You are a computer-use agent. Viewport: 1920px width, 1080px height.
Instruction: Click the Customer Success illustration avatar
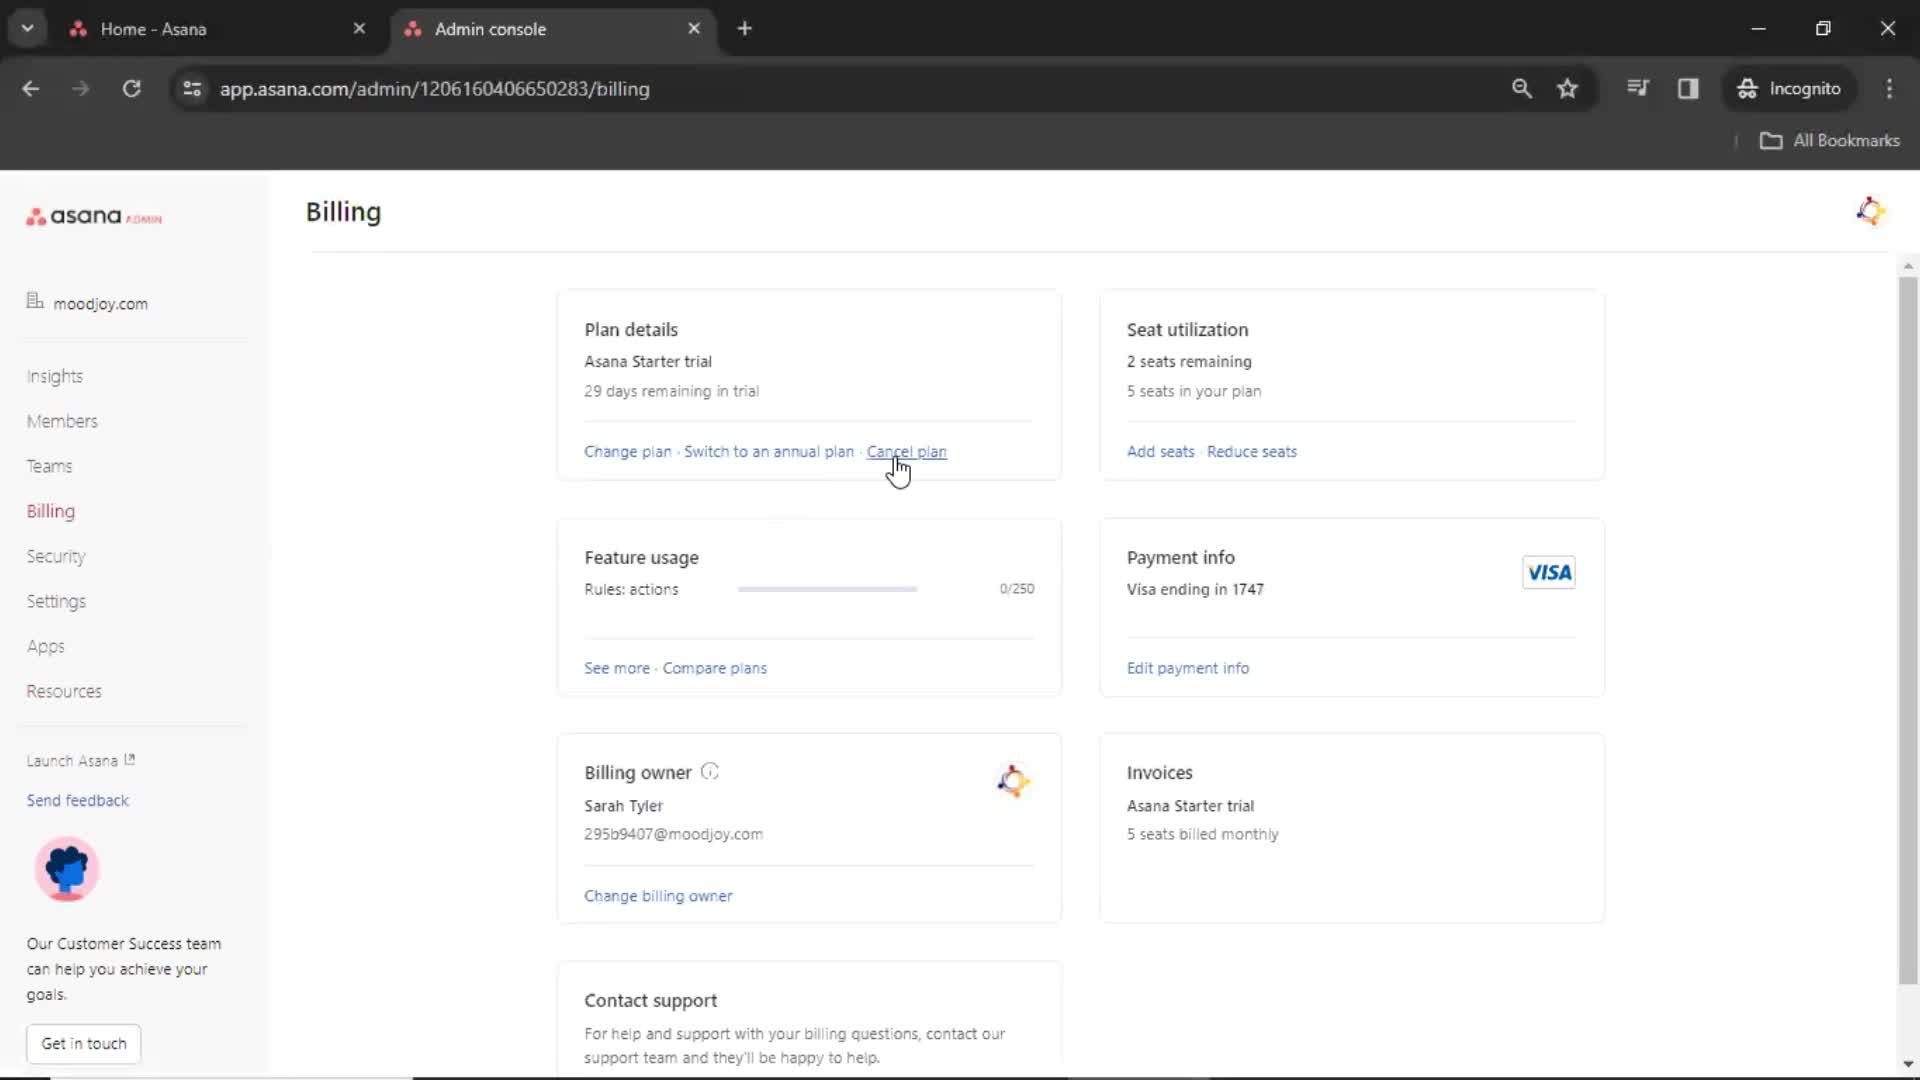coord(67,869)
